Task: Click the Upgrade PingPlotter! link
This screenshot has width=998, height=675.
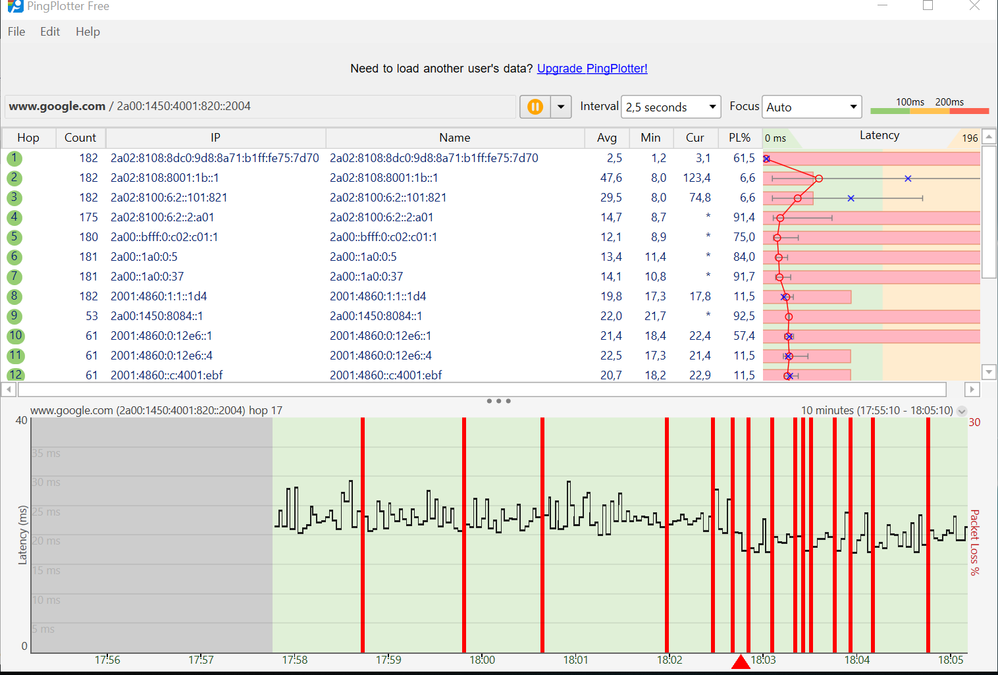Action: (592, 69)
